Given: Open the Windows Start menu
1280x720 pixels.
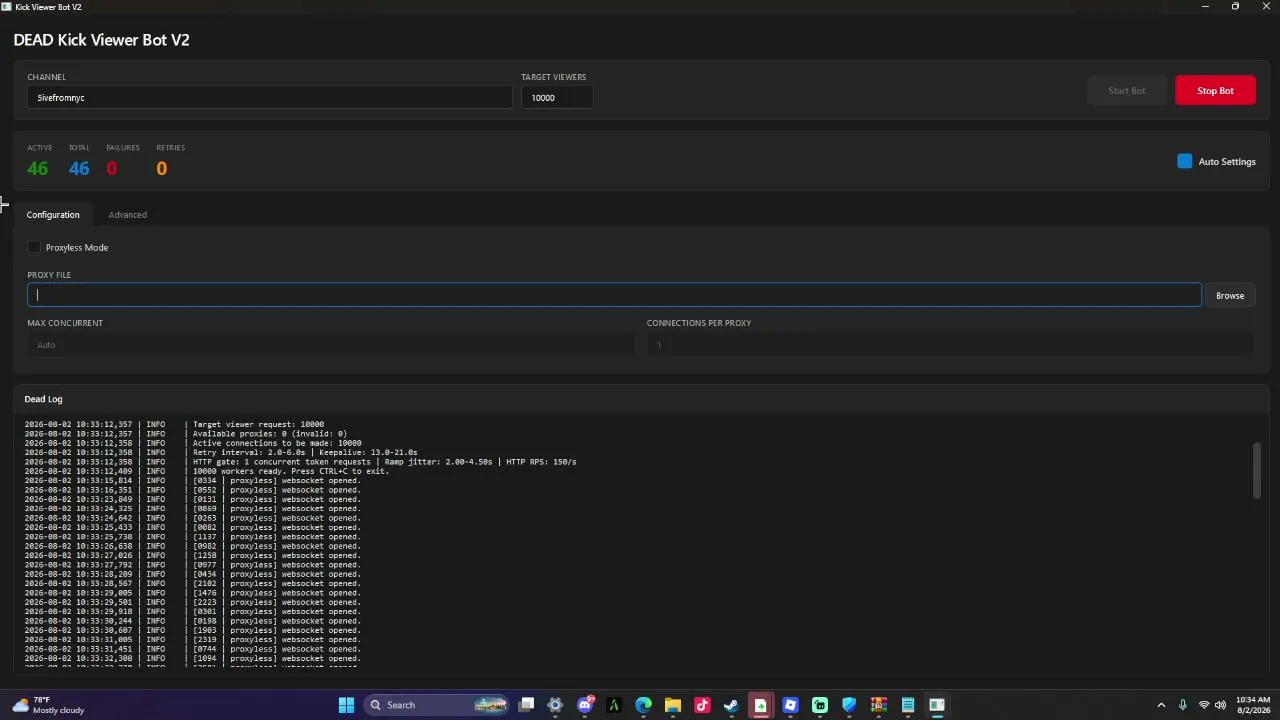Looking at the screenshot, I should [346, 705].
